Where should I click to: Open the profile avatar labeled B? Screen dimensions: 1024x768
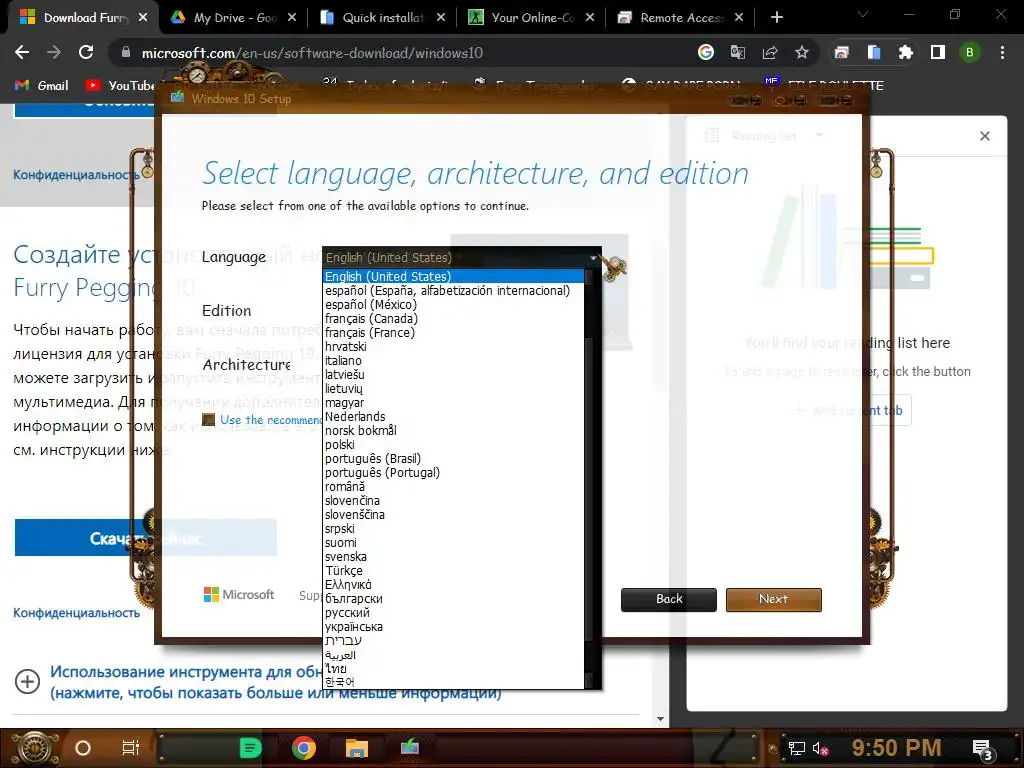click(970, 52)
